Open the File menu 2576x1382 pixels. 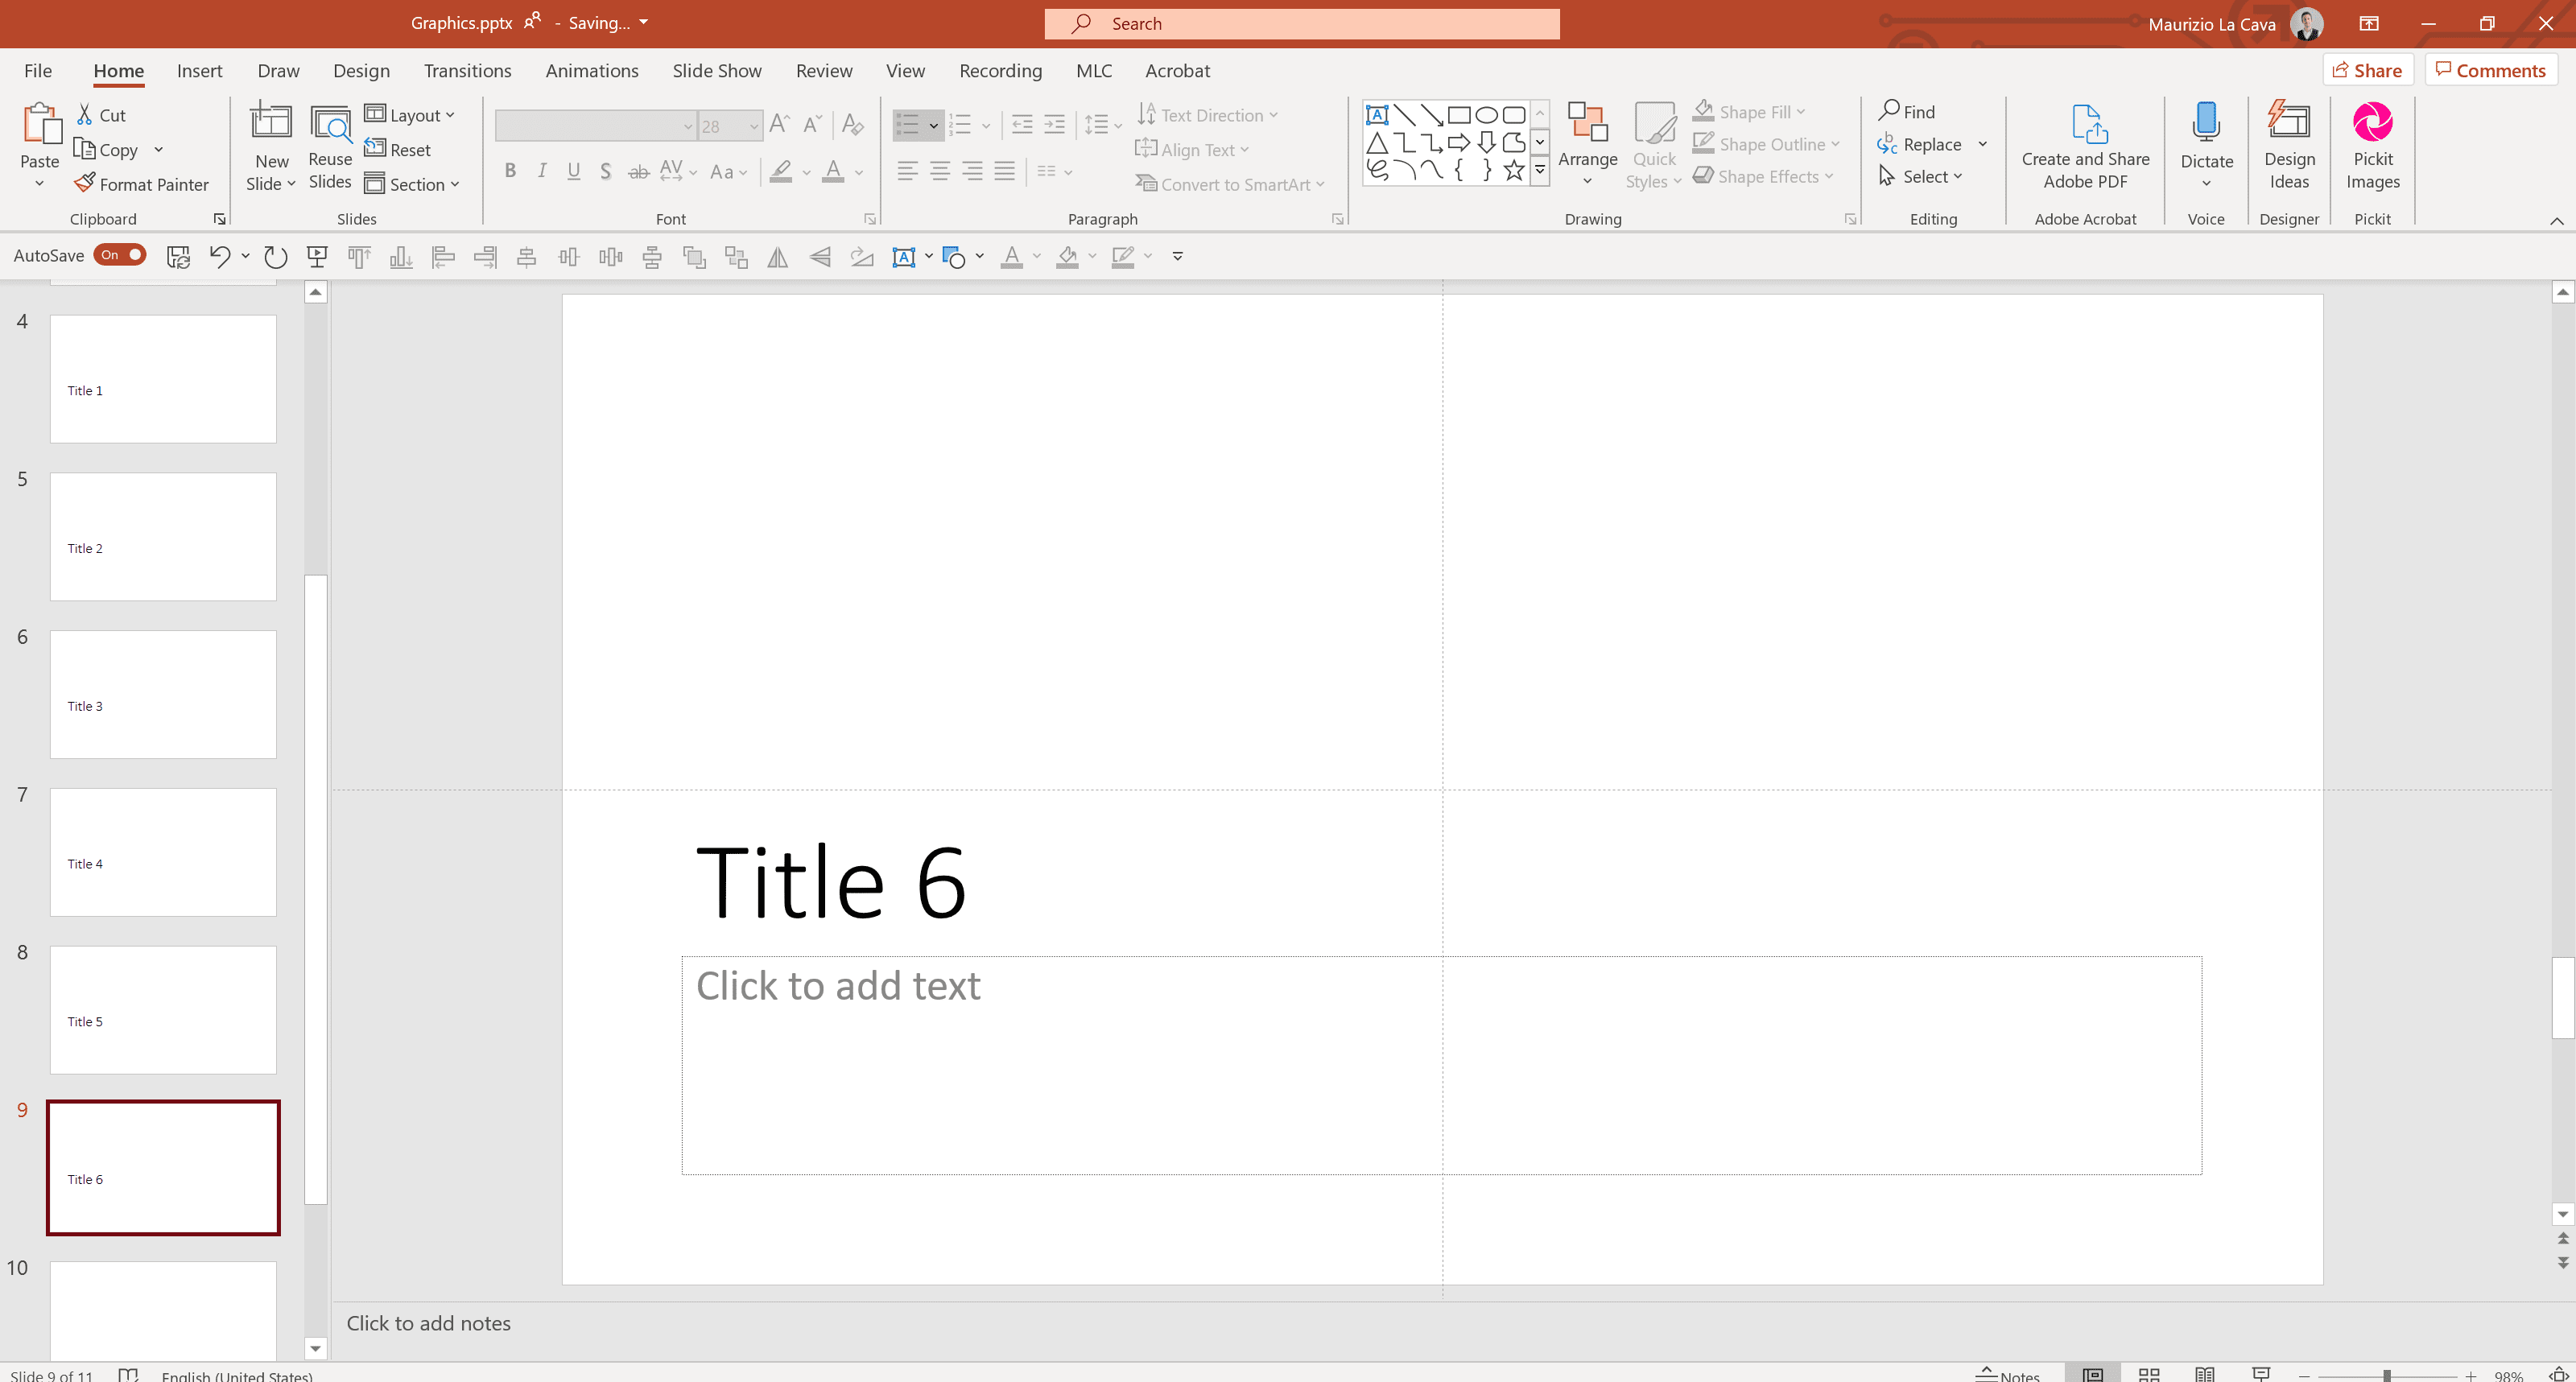tap(38, 71)
